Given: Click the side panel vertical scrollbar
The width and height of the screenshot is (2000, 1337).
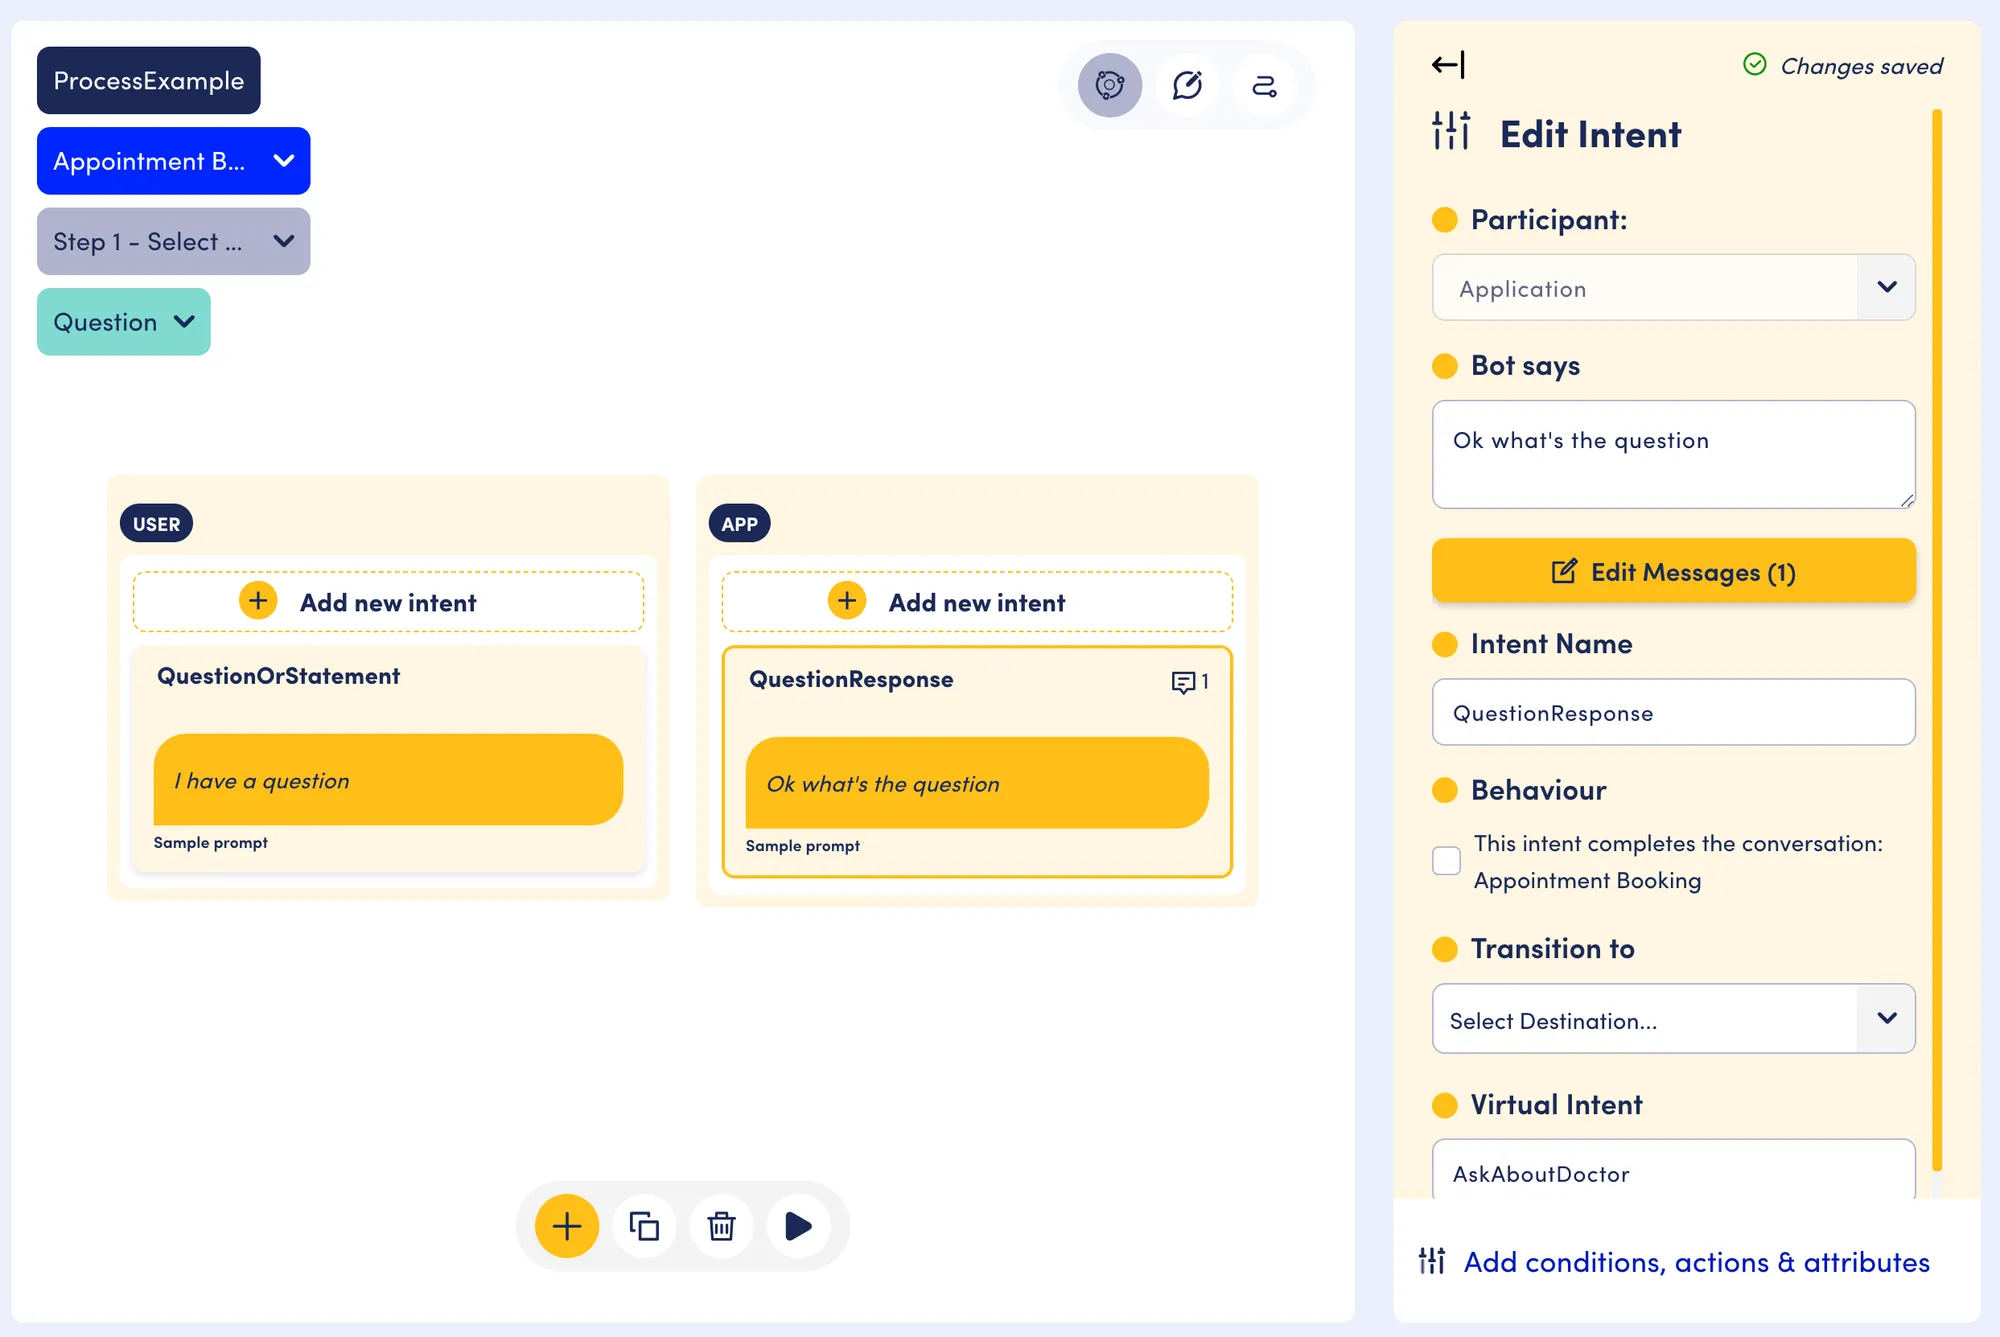Looking at the screenshot, I should coord(1937,640).
